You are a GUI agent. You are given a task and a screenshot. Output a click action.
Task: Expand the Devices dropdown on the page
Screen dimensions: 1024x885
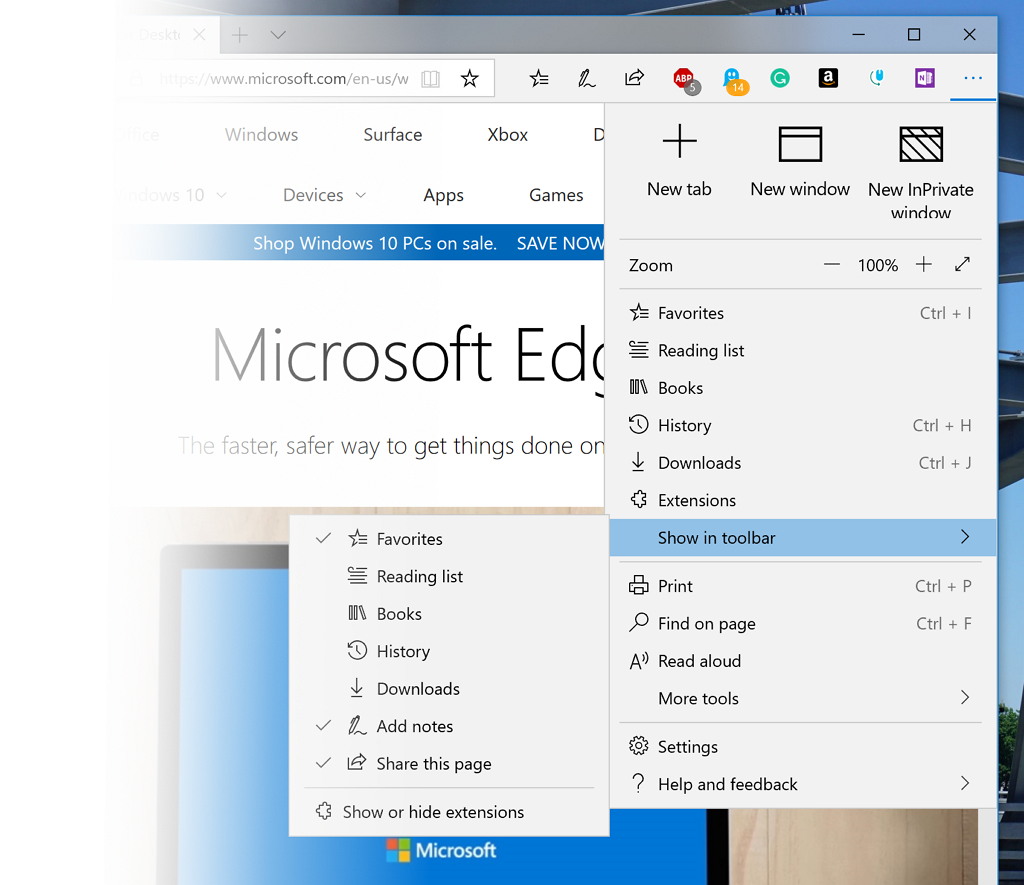324,195
